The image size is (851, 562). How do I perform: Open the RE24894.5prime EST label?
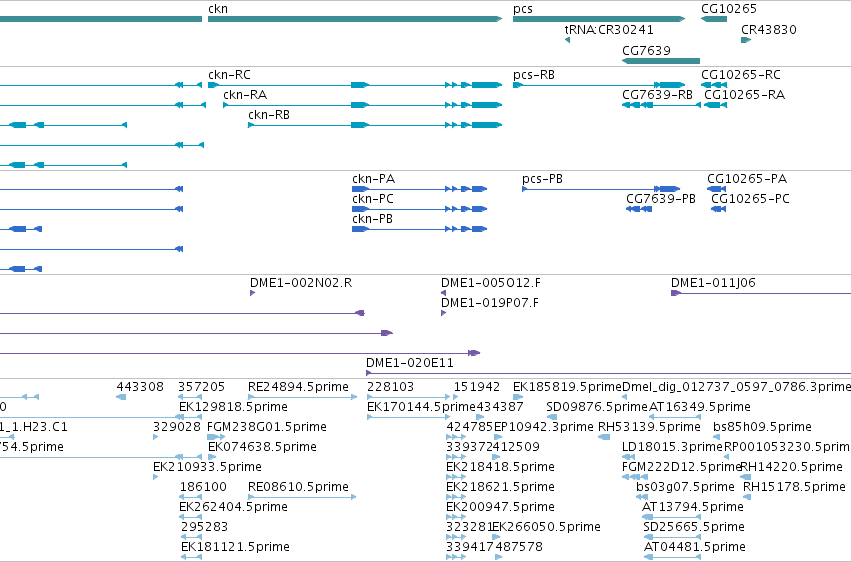pyautogui.click(x=298, y=387)
